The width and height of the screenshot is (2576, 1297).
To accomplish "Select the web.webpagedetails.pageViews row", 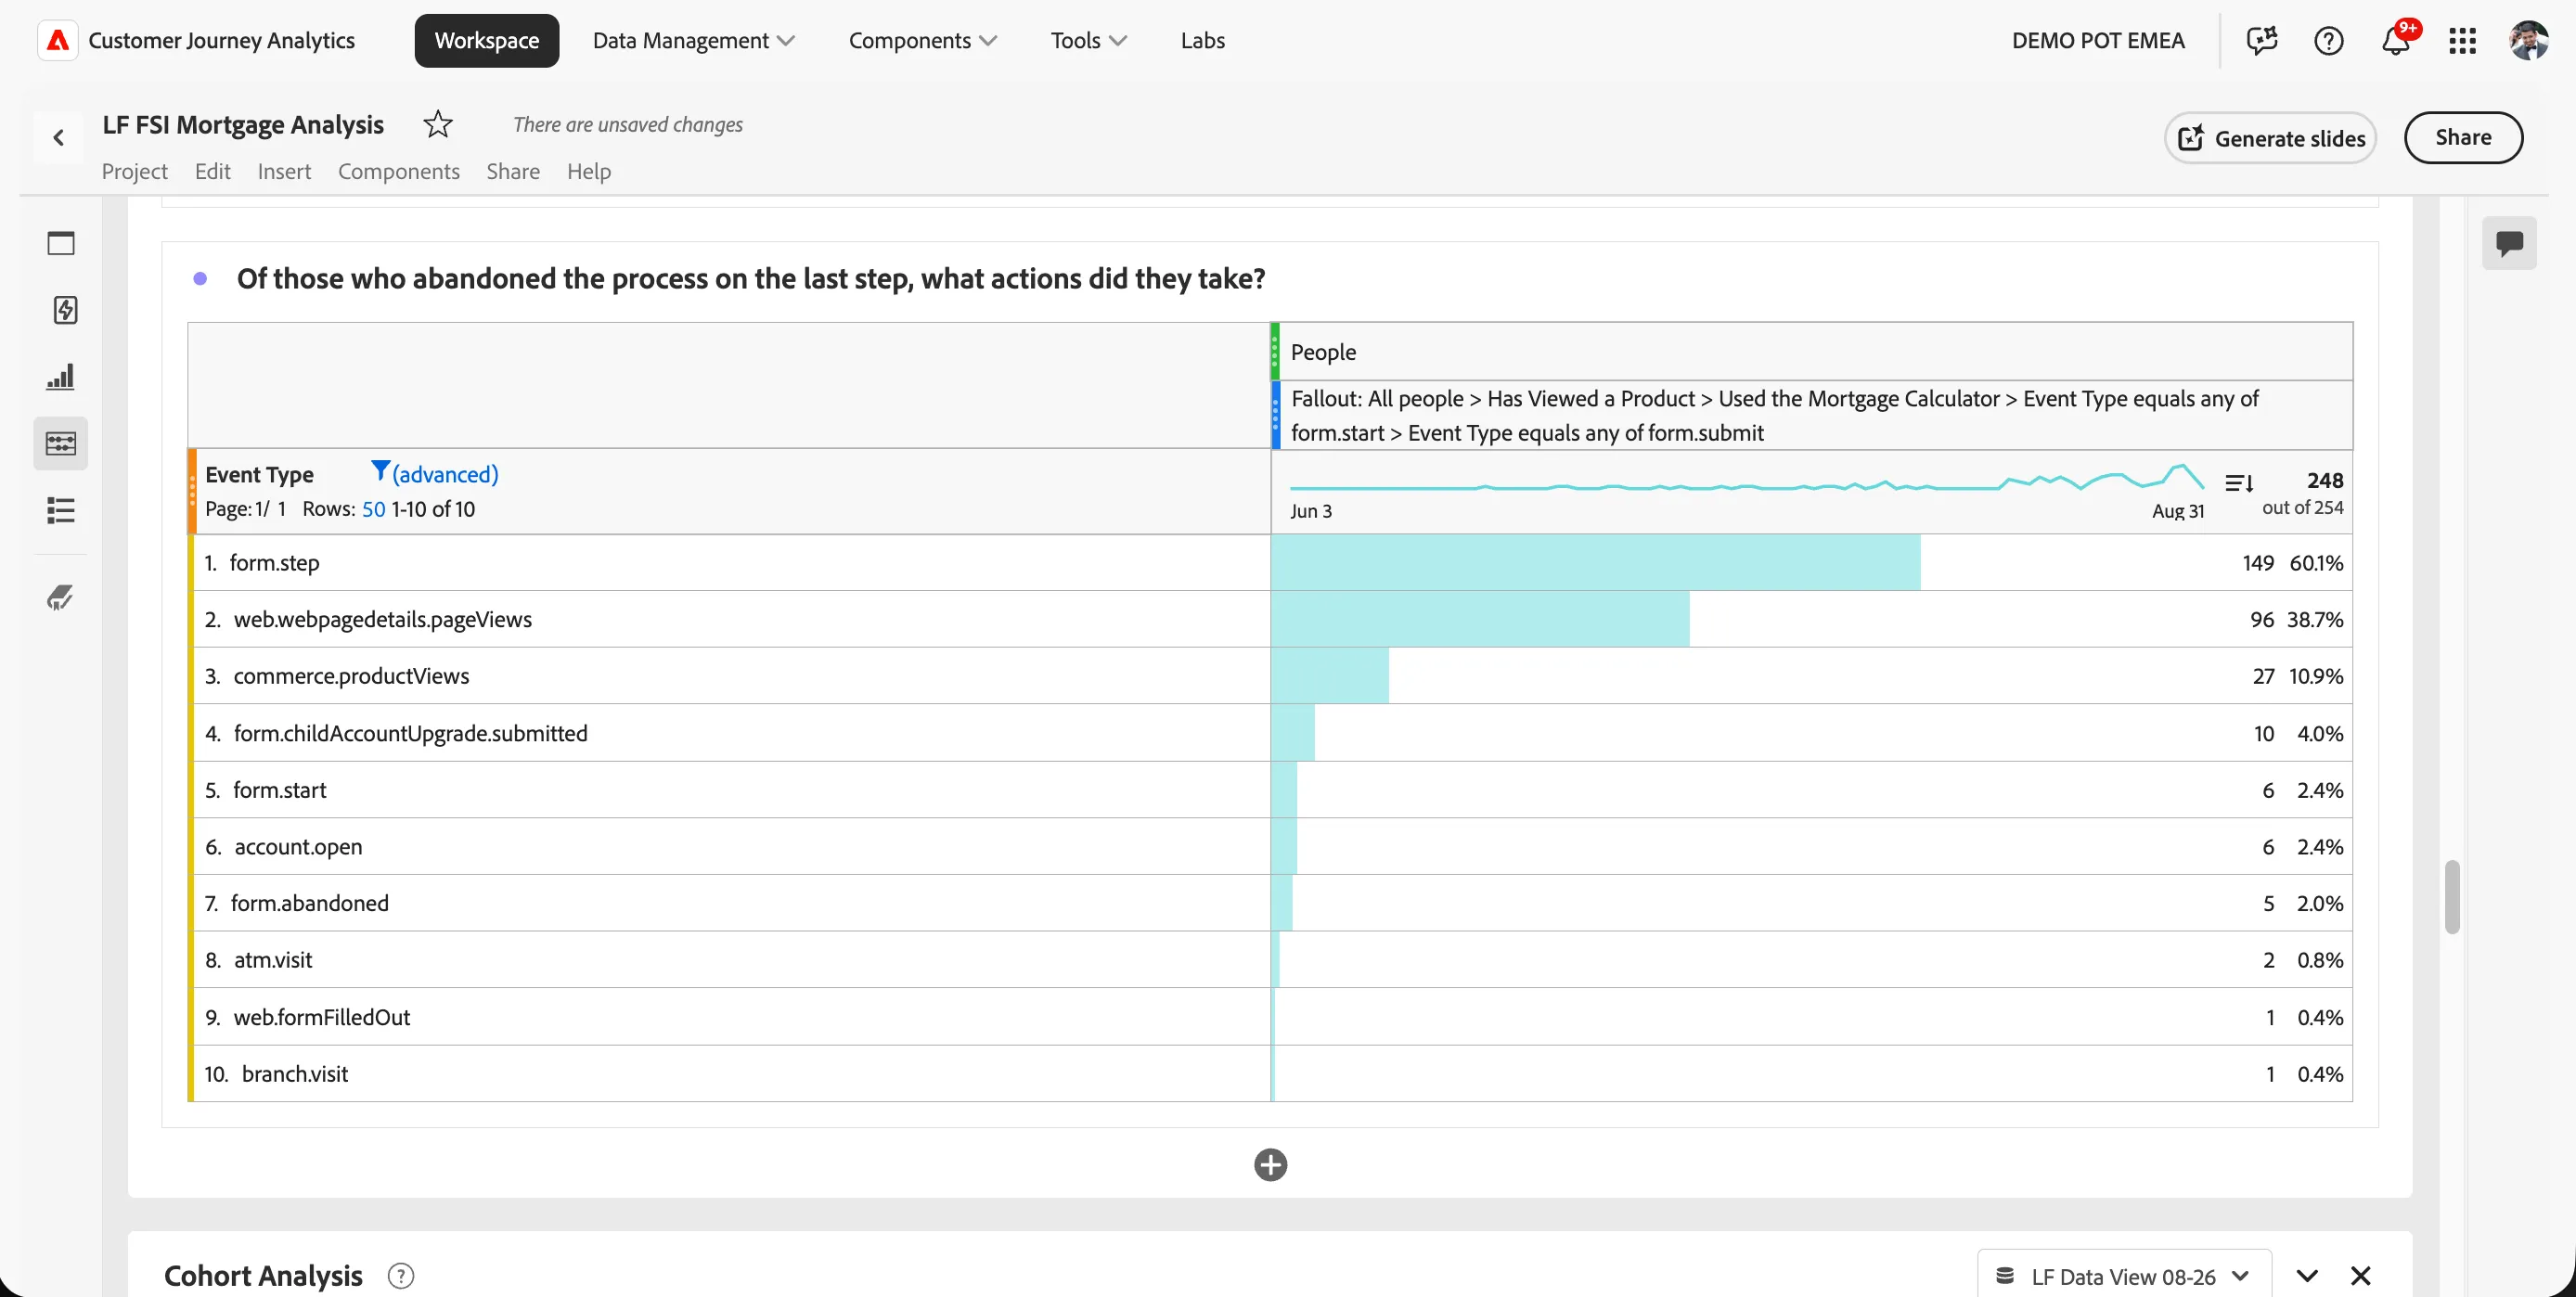I will (x=1270, y=619).
